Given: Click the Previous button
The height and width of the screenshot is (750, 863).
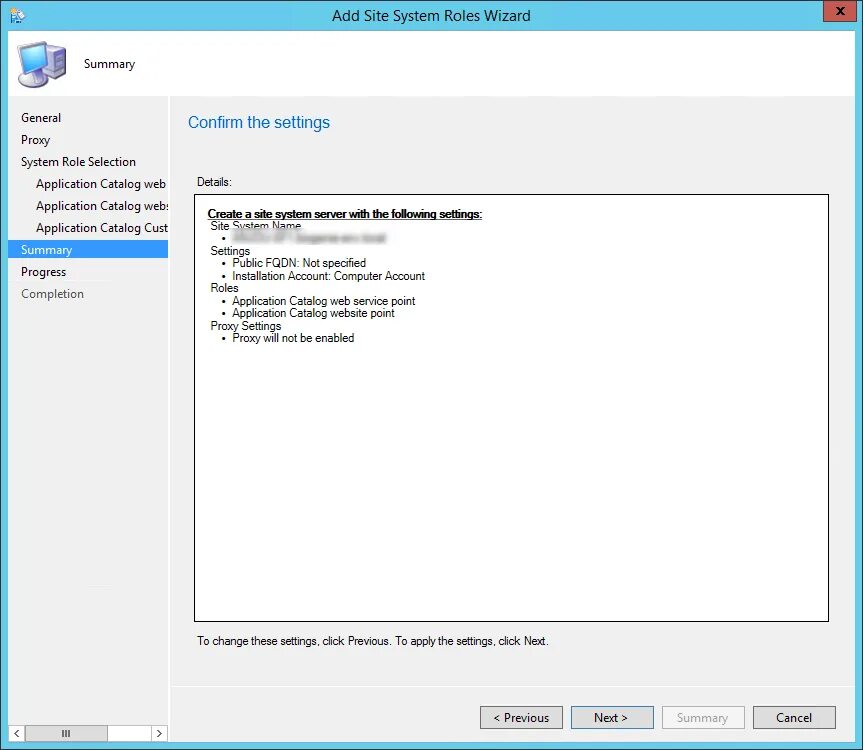Looking at the screenshot, I should point(520,717).
